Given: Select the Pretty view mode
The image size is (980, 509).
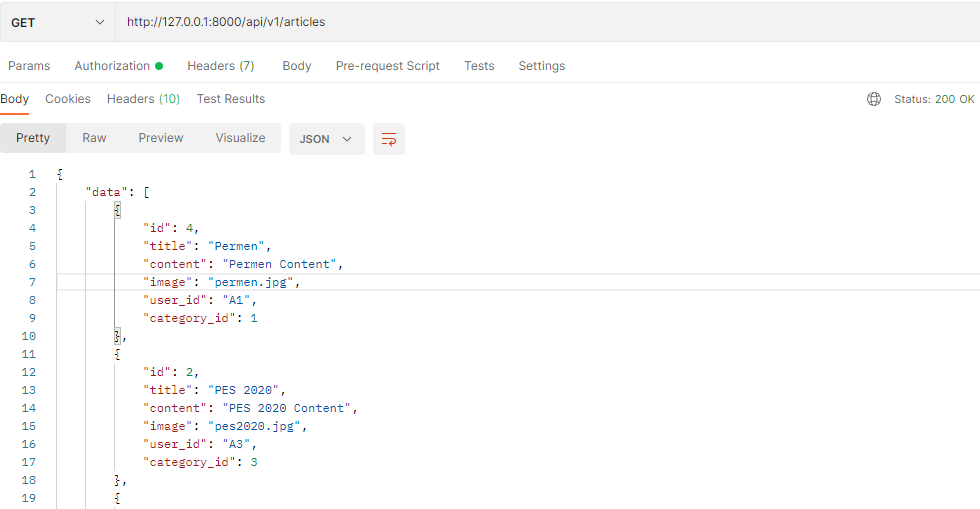Looking at the screenshot, I should pos(33,138).
